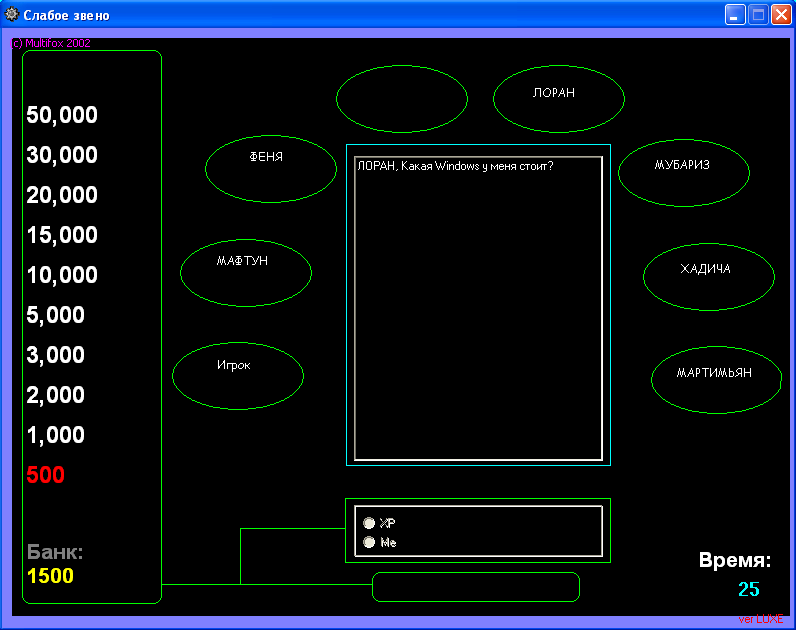
Task: Click the 50,000 prize level
Action: click(x=62, y=115)
